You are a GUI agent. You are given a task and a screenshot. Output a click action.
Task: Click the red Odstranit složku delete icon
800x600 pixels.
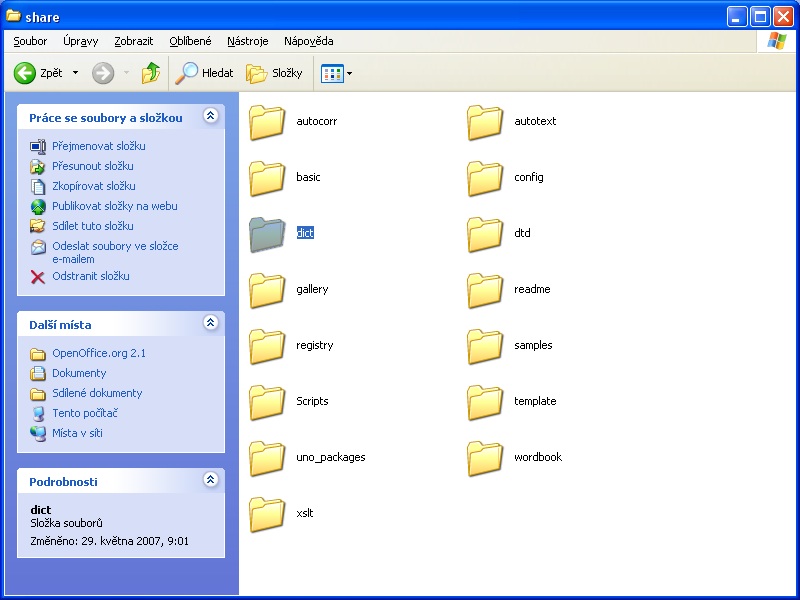pyautogui.click(x=38, y=277)
